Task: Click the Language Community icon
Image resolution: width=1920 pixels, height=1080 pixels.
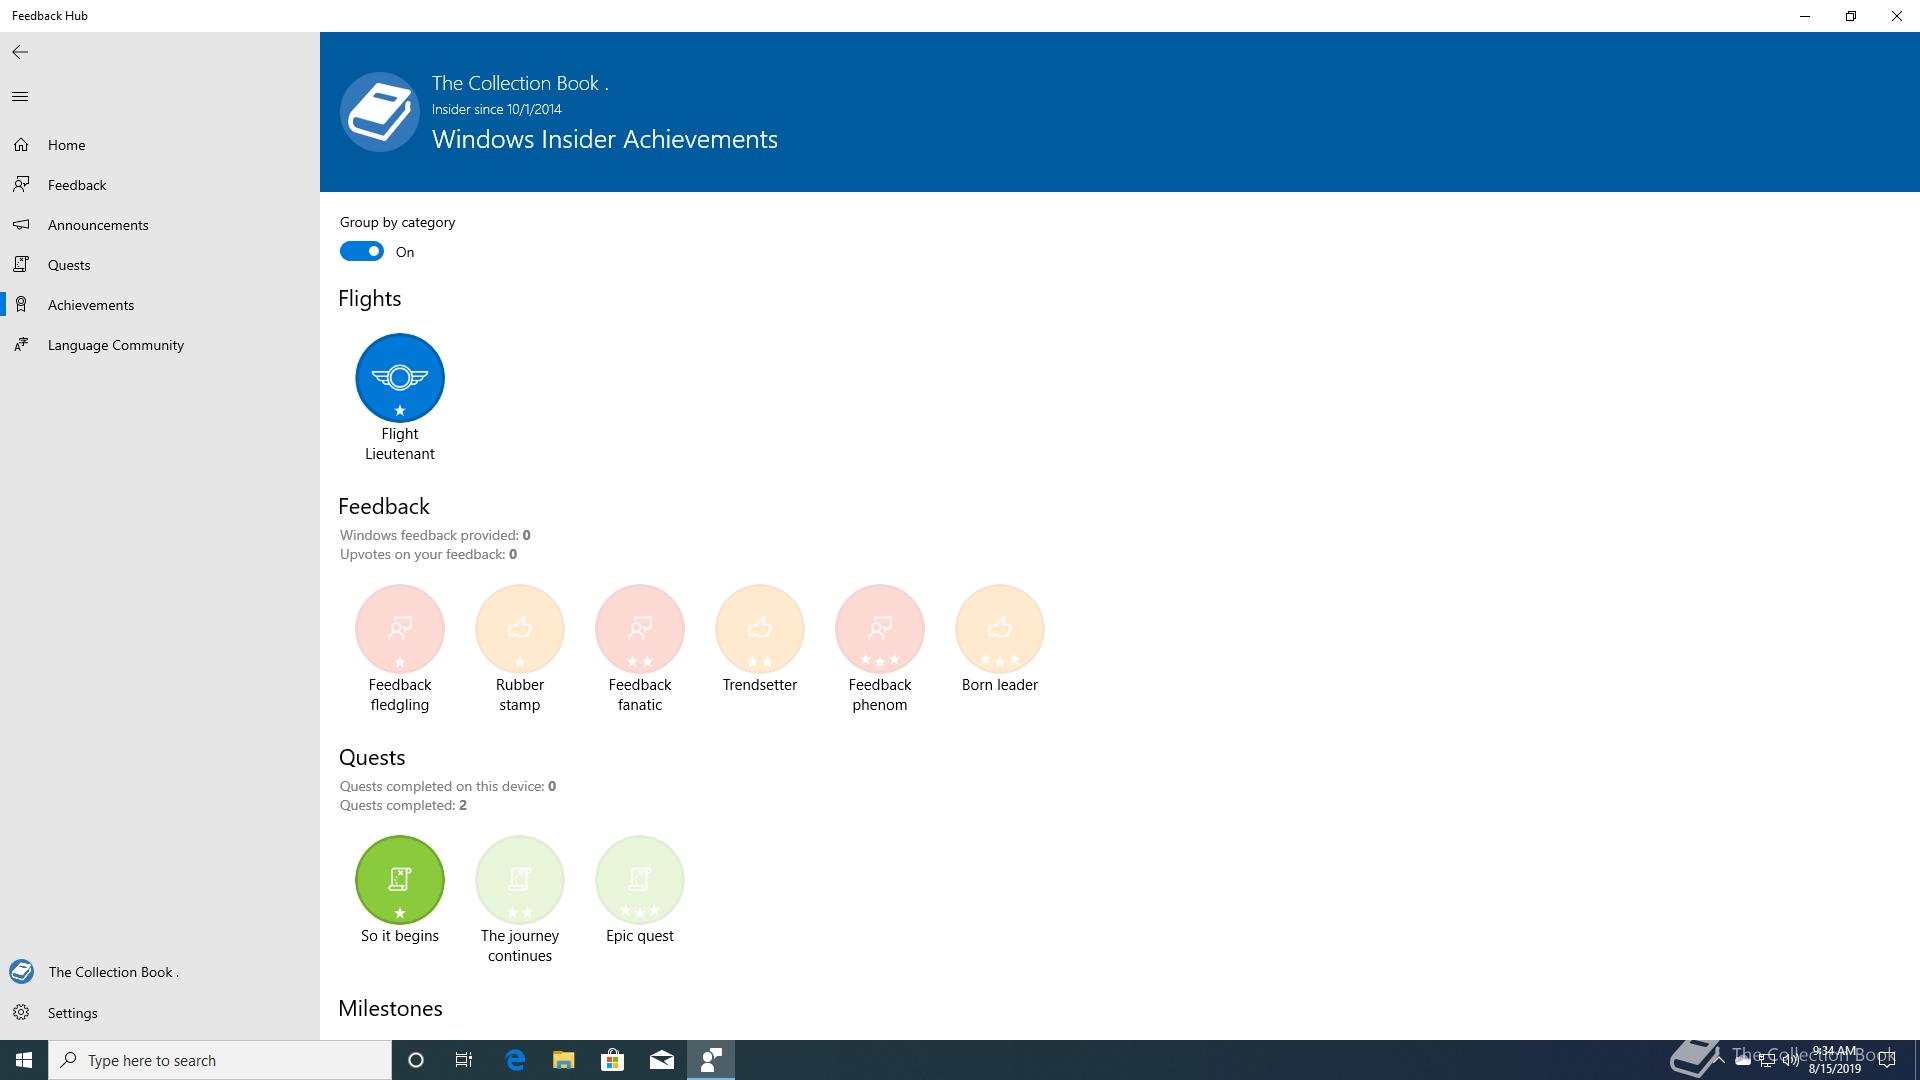Action: [x=21, y=345]
